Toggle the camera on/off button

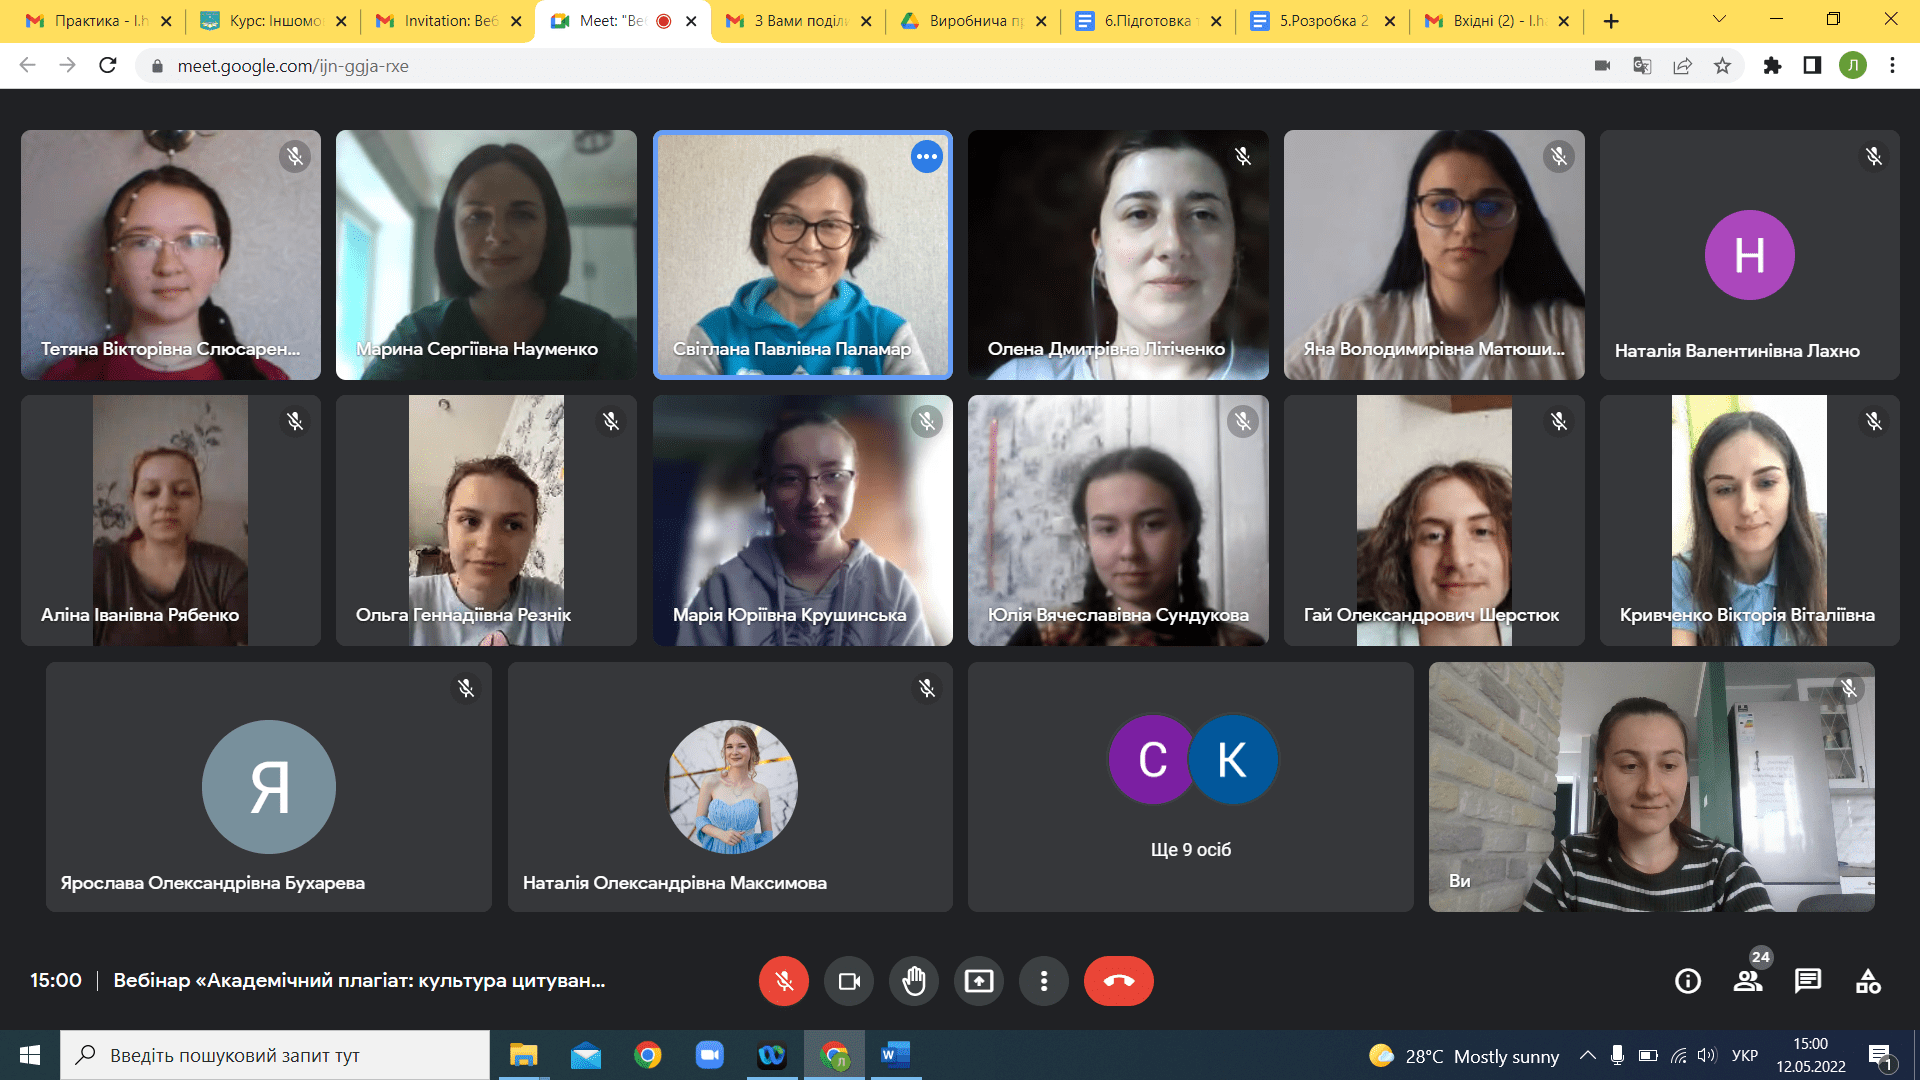848,981
